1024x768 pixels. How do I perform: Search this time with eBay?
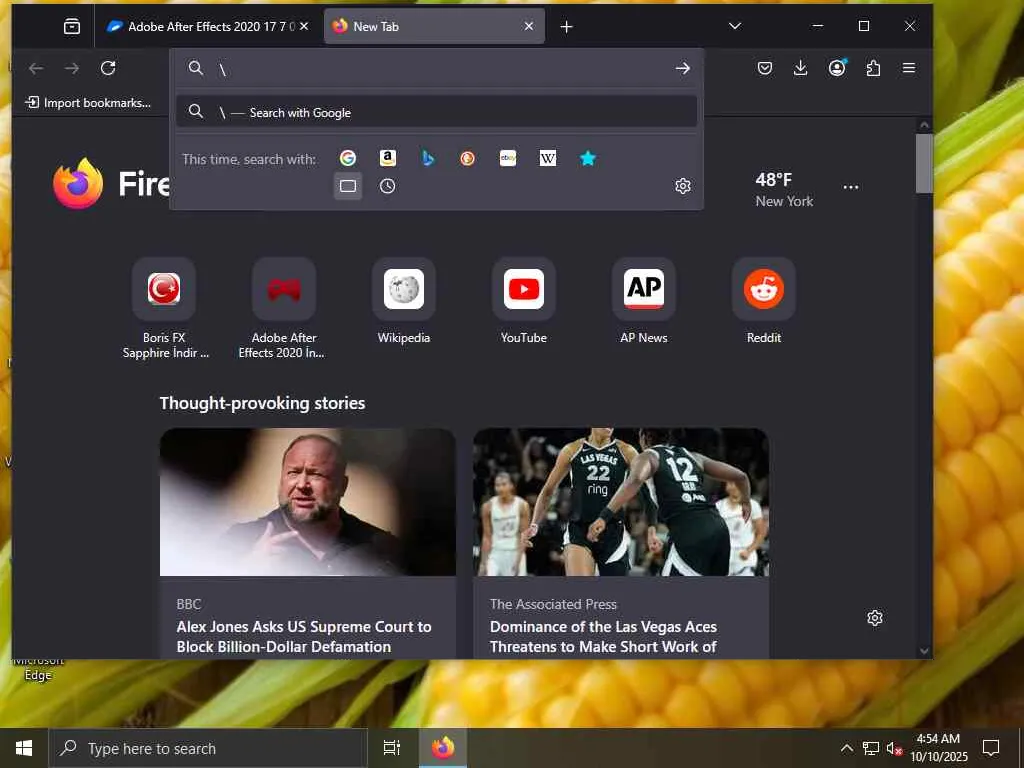tap(508, 158)
